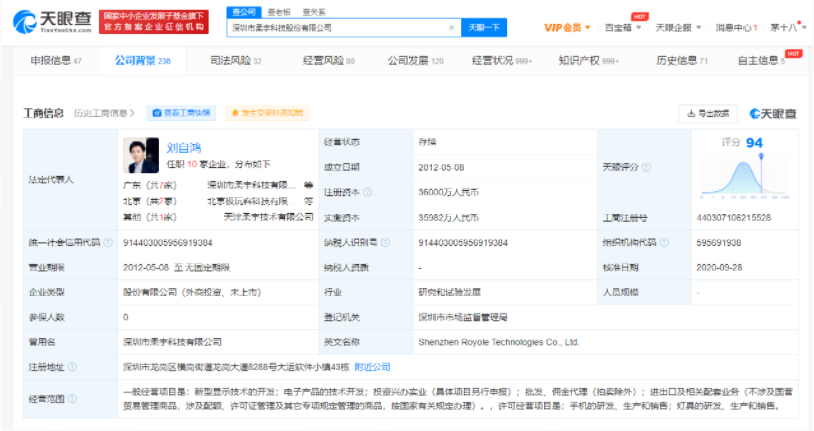Open the 公司背景 tab
This screenshot has height=431, width=814.
coord(143,61)
